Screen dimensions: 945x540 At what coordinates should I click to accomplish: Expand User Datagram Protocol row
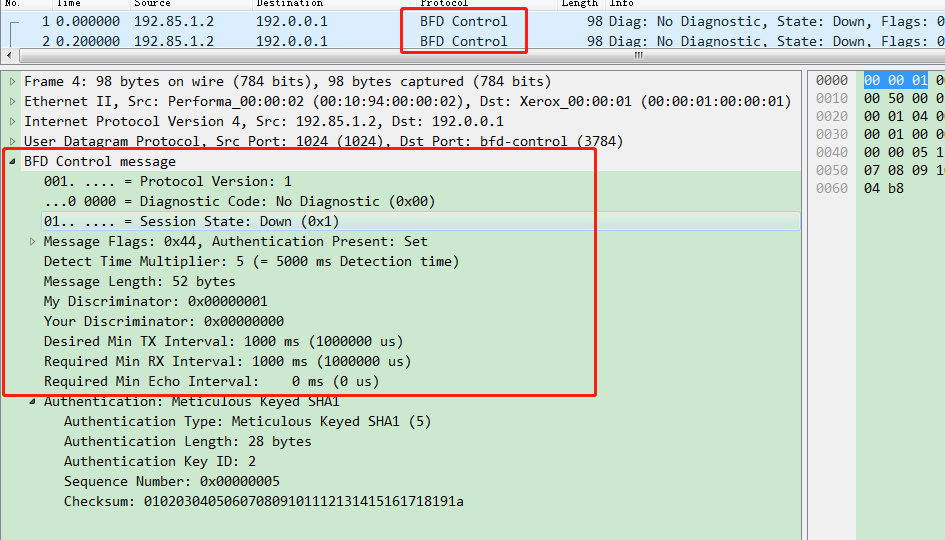point(12,141)
